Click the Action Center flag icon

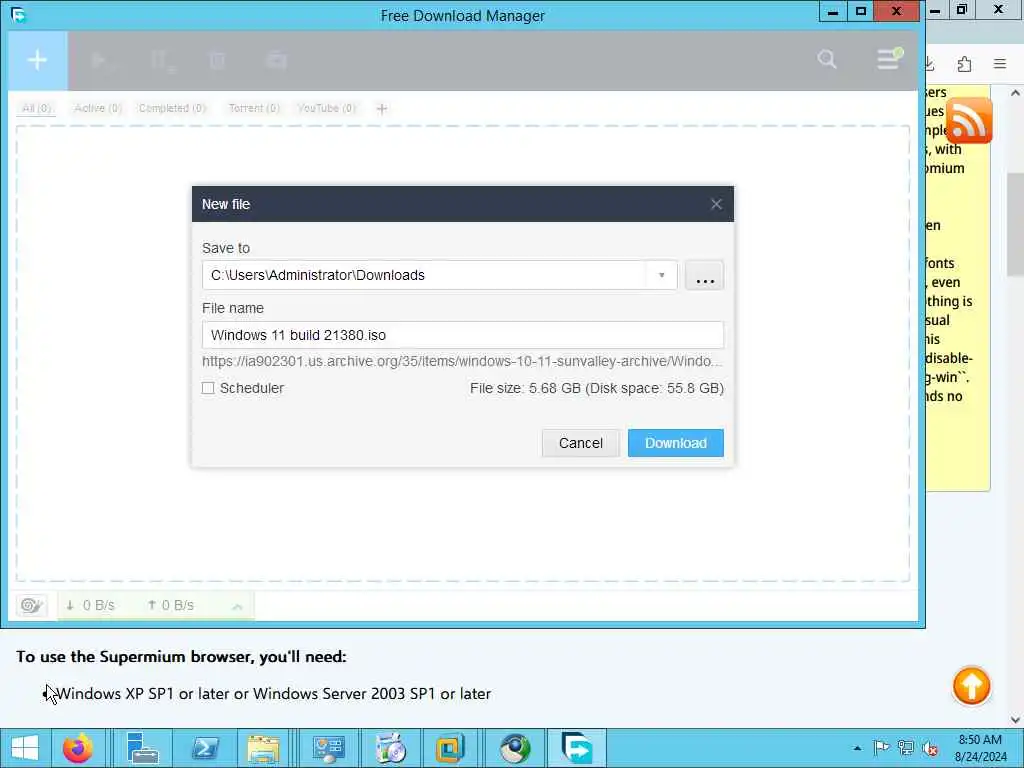point(881,748)
